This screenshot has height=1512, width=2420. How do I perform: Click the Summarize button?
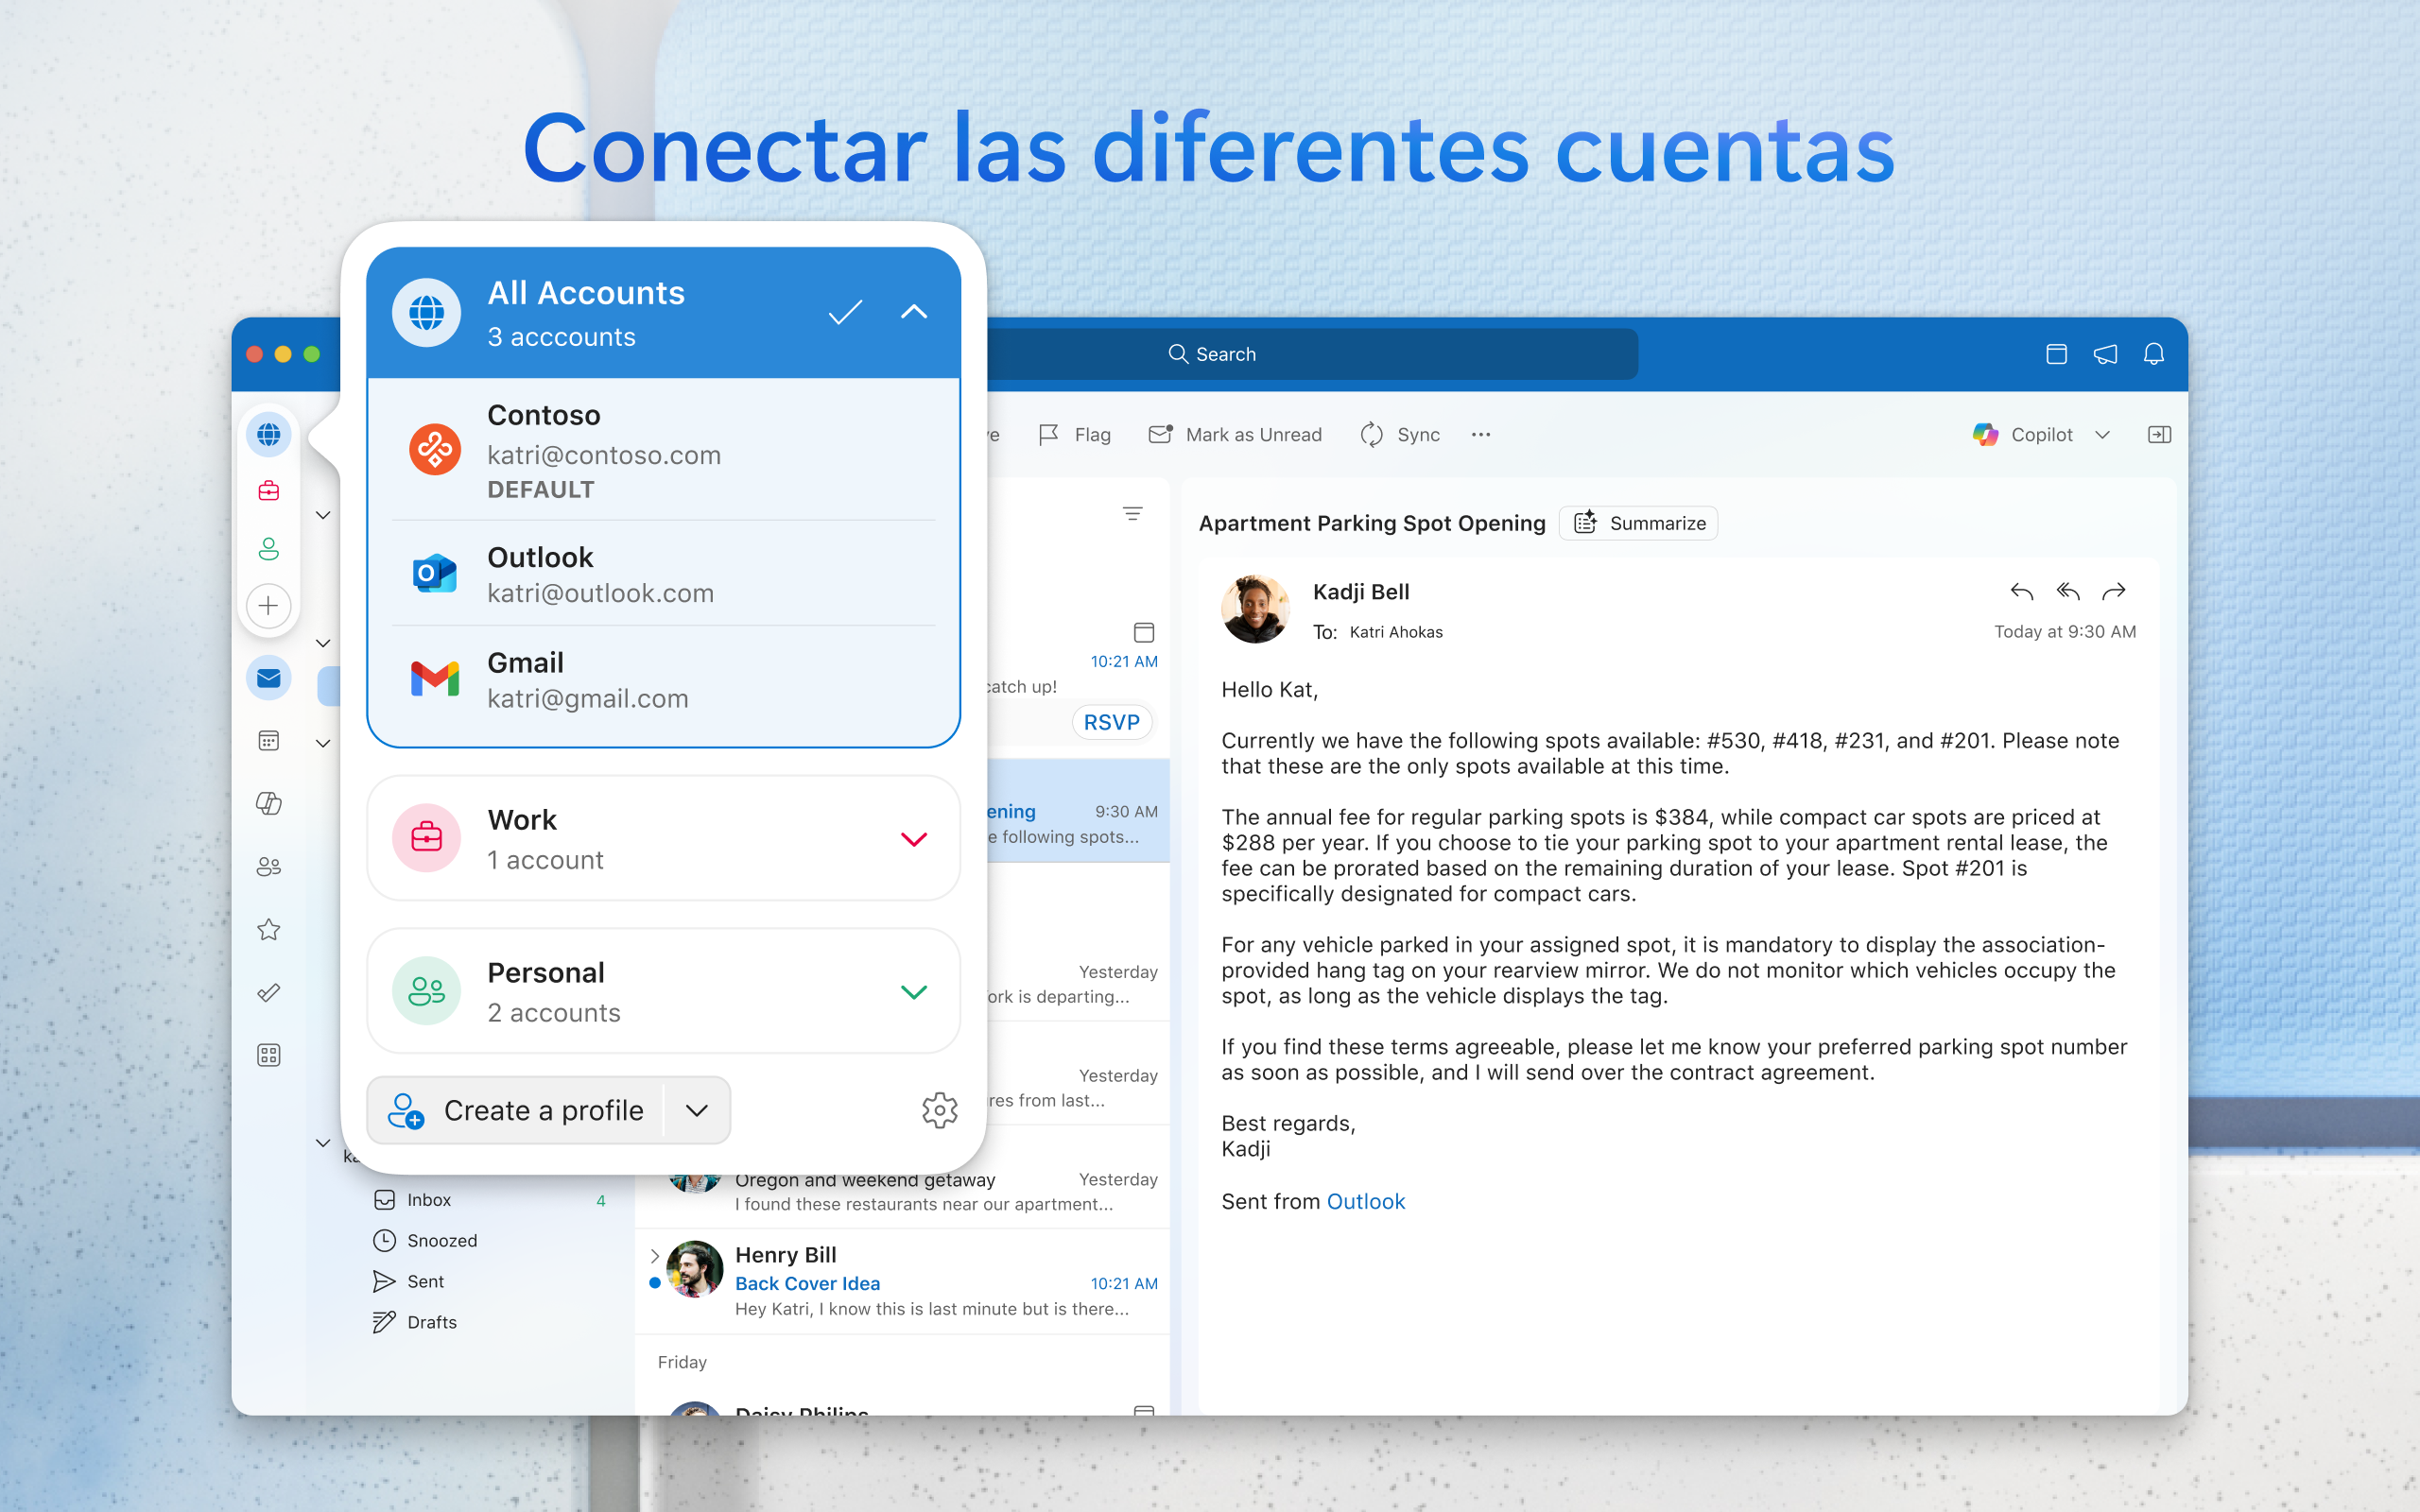[1639, 523]
